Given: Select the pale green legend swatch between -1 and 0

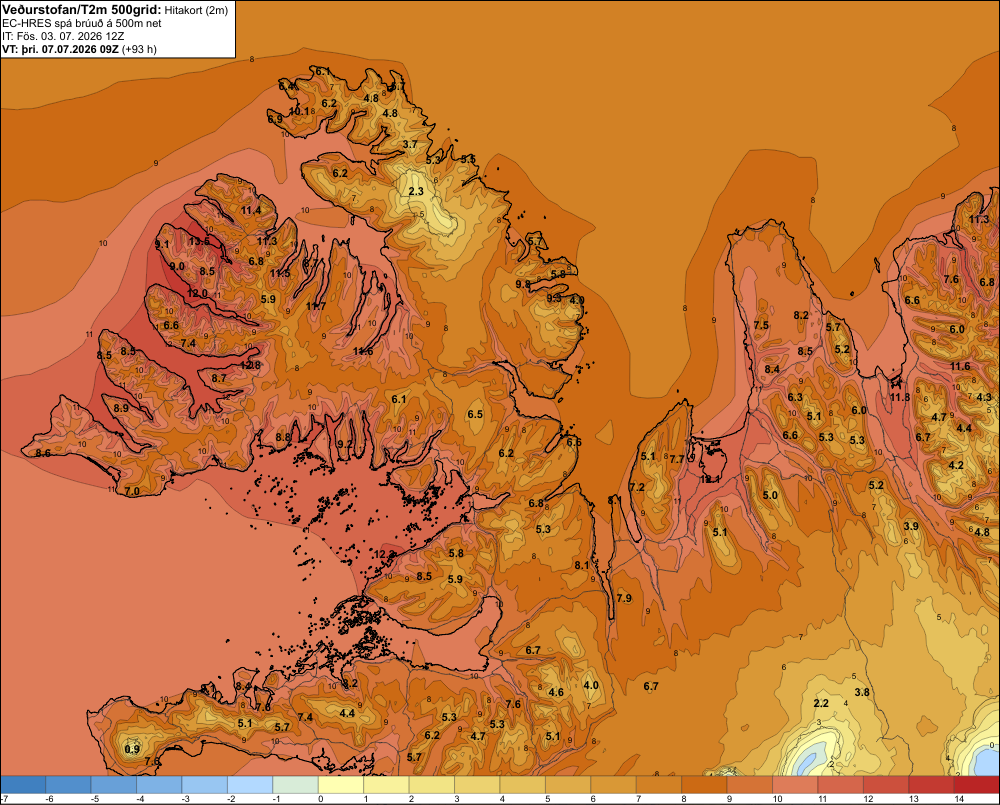Looking at the screenshot, I should pyautogui.click(x=295, y=785).
